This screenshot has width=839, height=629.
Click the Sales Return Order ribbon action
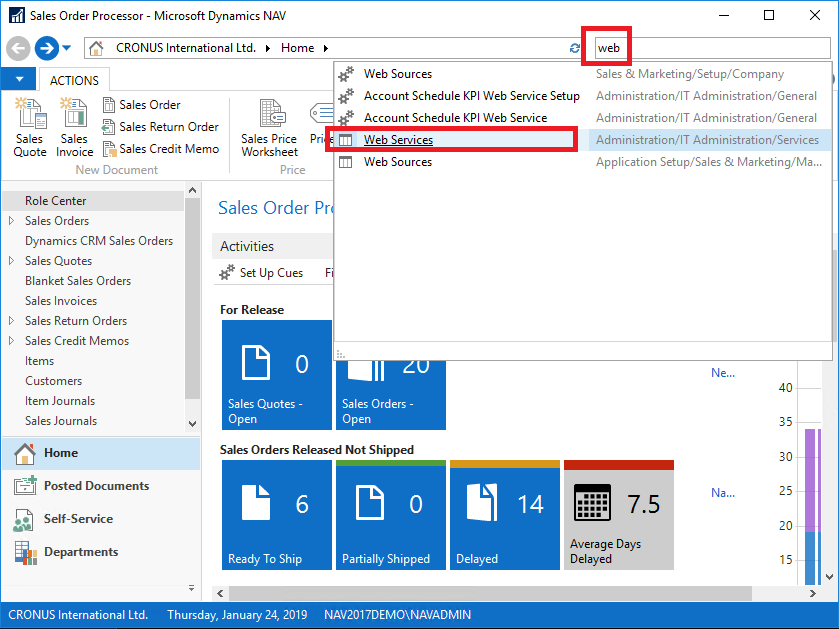(161, 127)
